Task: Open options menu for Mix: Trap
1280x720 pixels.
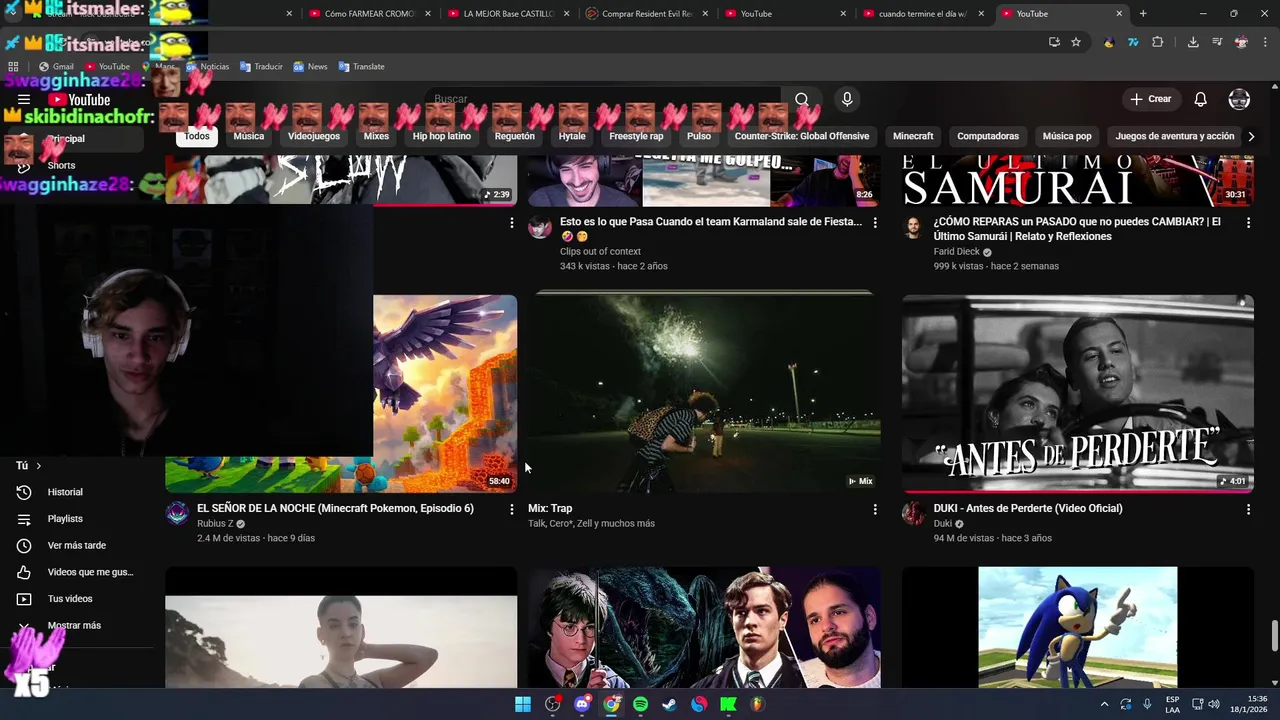Action: click(x=875, y=509)
